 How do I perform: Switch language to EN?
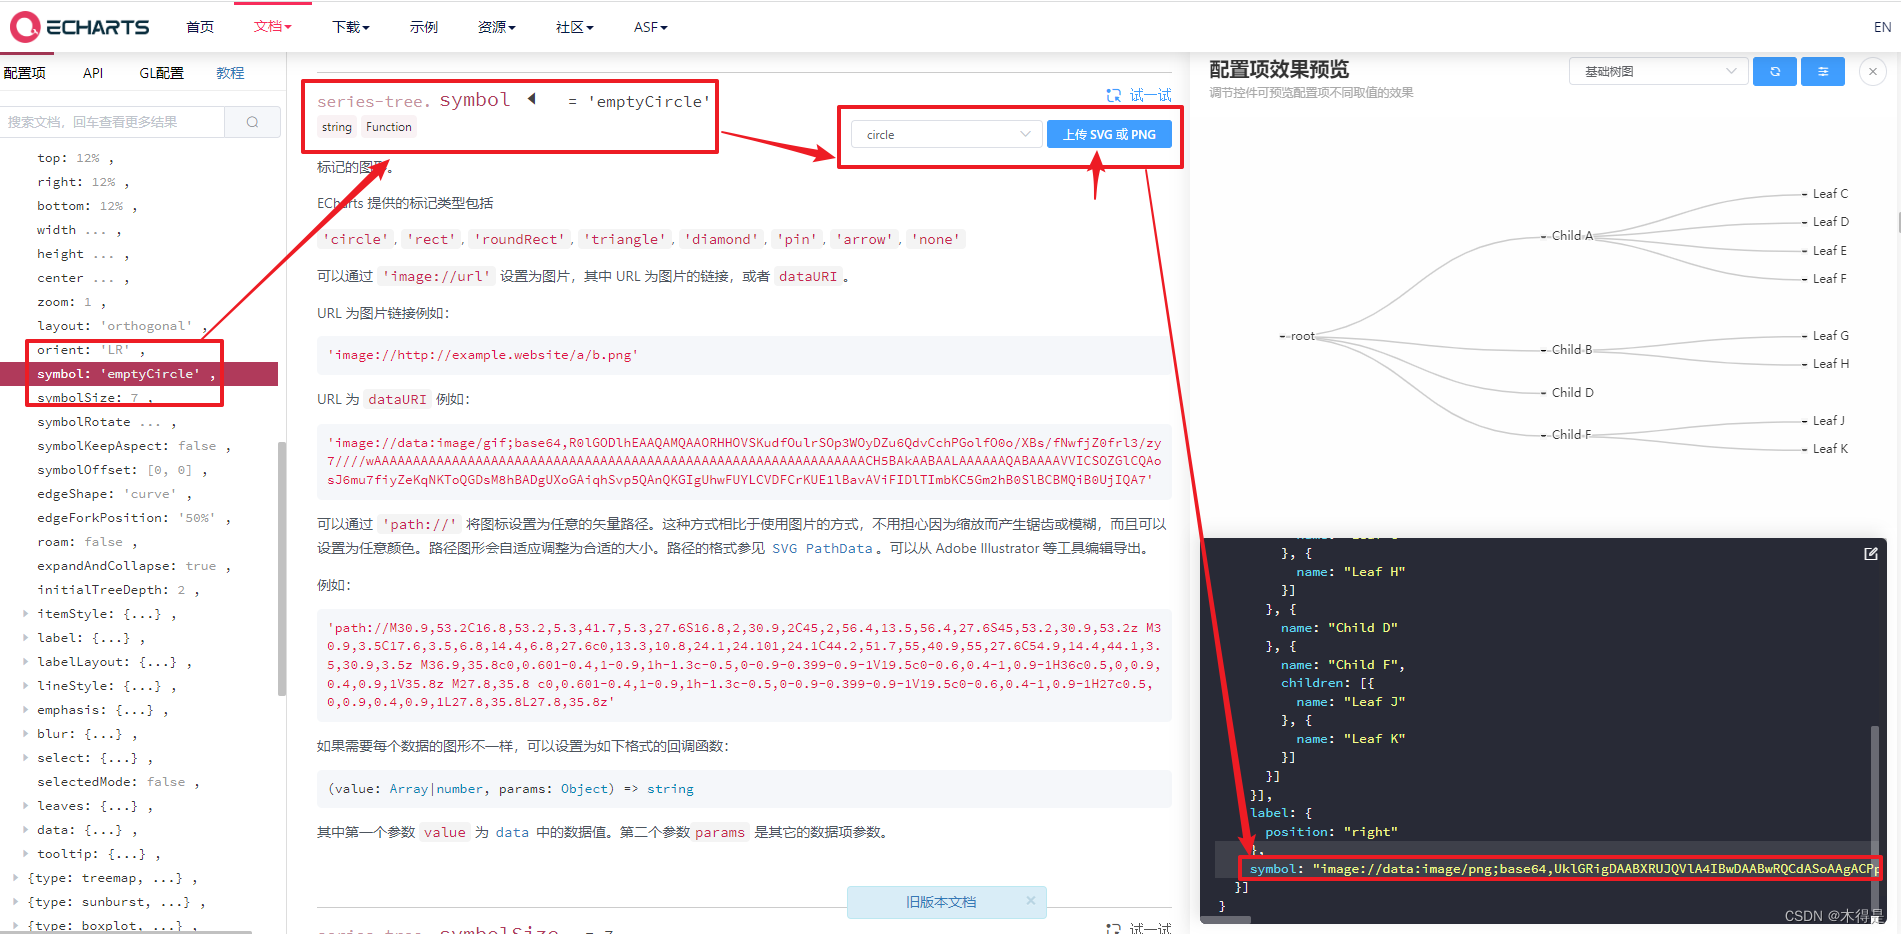tap(1882, 27)
